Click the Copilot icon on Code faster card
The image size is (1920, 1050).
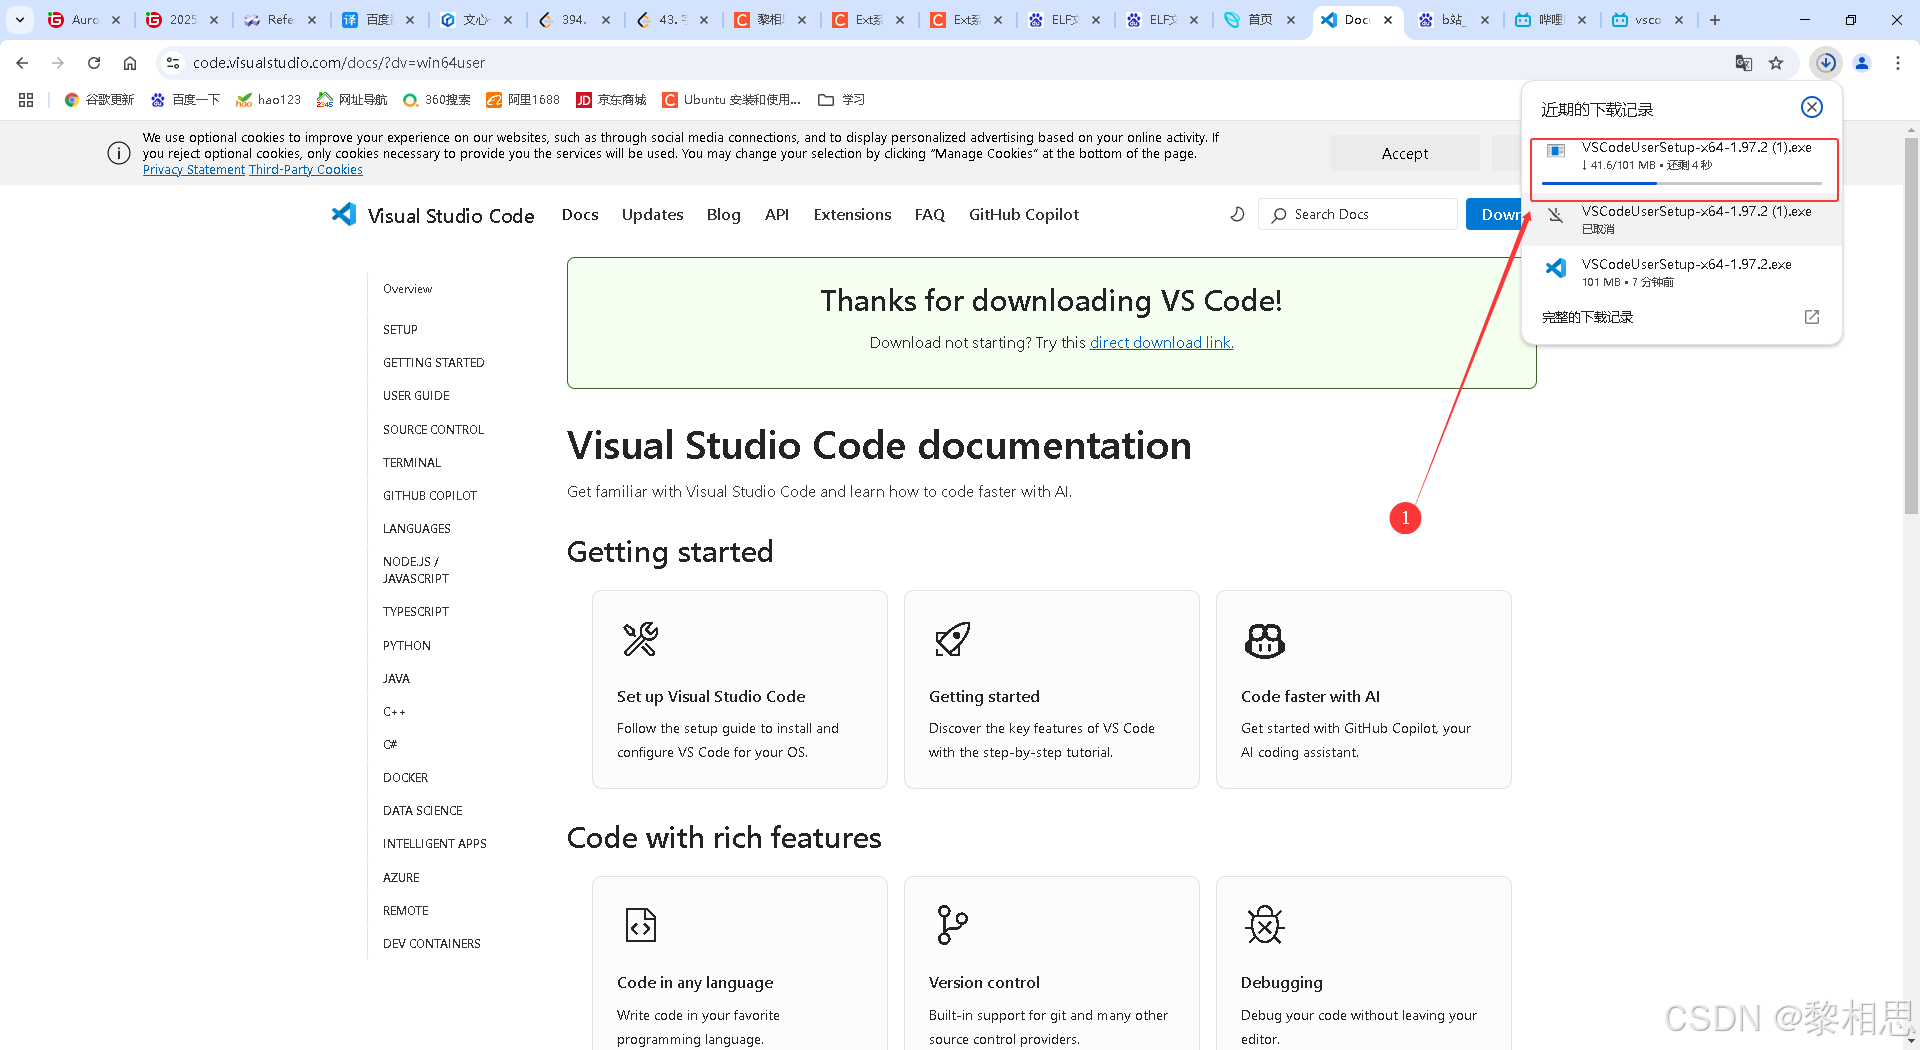1264,640
